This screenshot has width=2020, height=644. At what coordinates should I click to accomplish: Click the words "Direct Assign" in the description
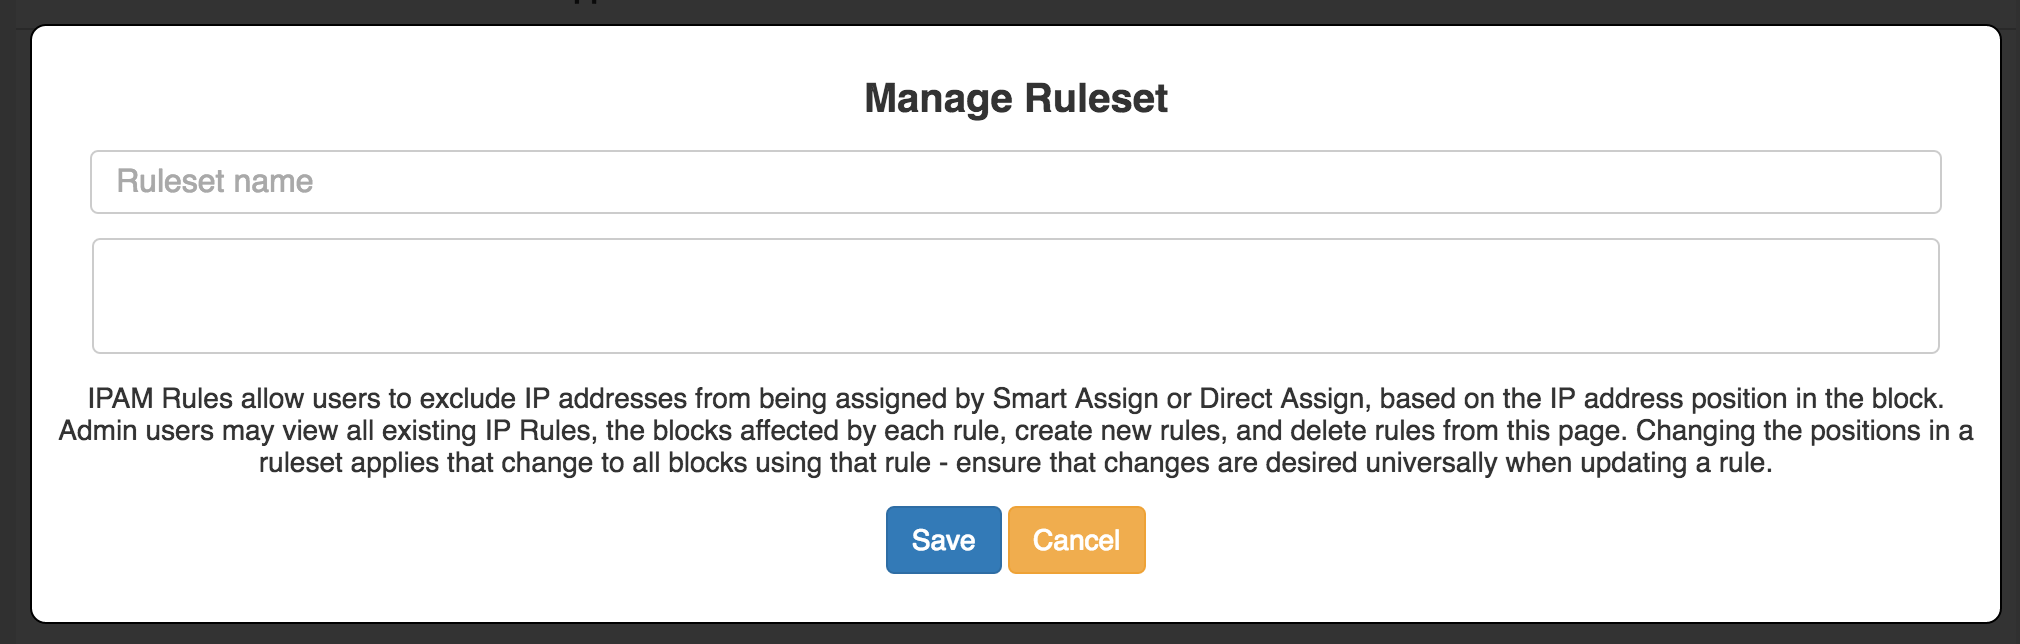pyautogui.click(x=1282, y=399)
